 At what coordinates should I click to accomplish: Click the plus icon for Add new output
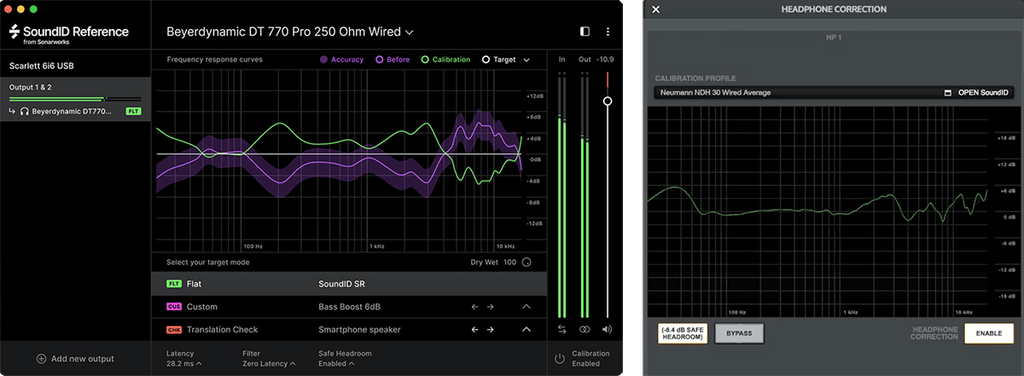[41, 358]
